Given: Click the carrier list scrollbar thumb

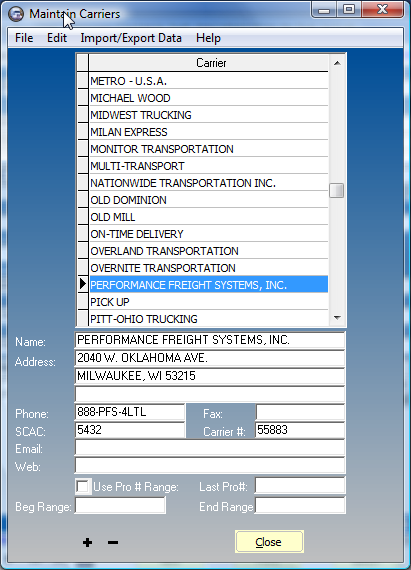Looking at the screenshot, I should point(337,190).
